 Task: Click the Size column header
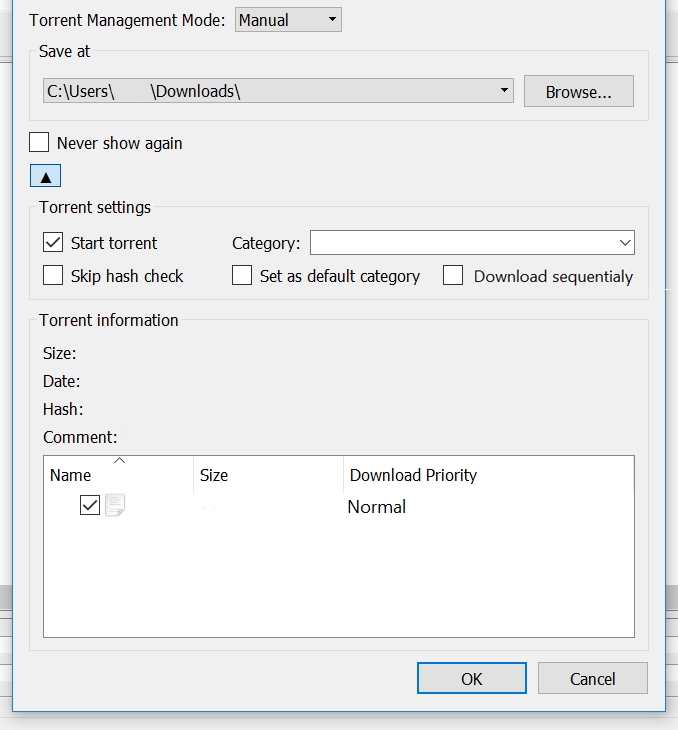coord(269,475)
